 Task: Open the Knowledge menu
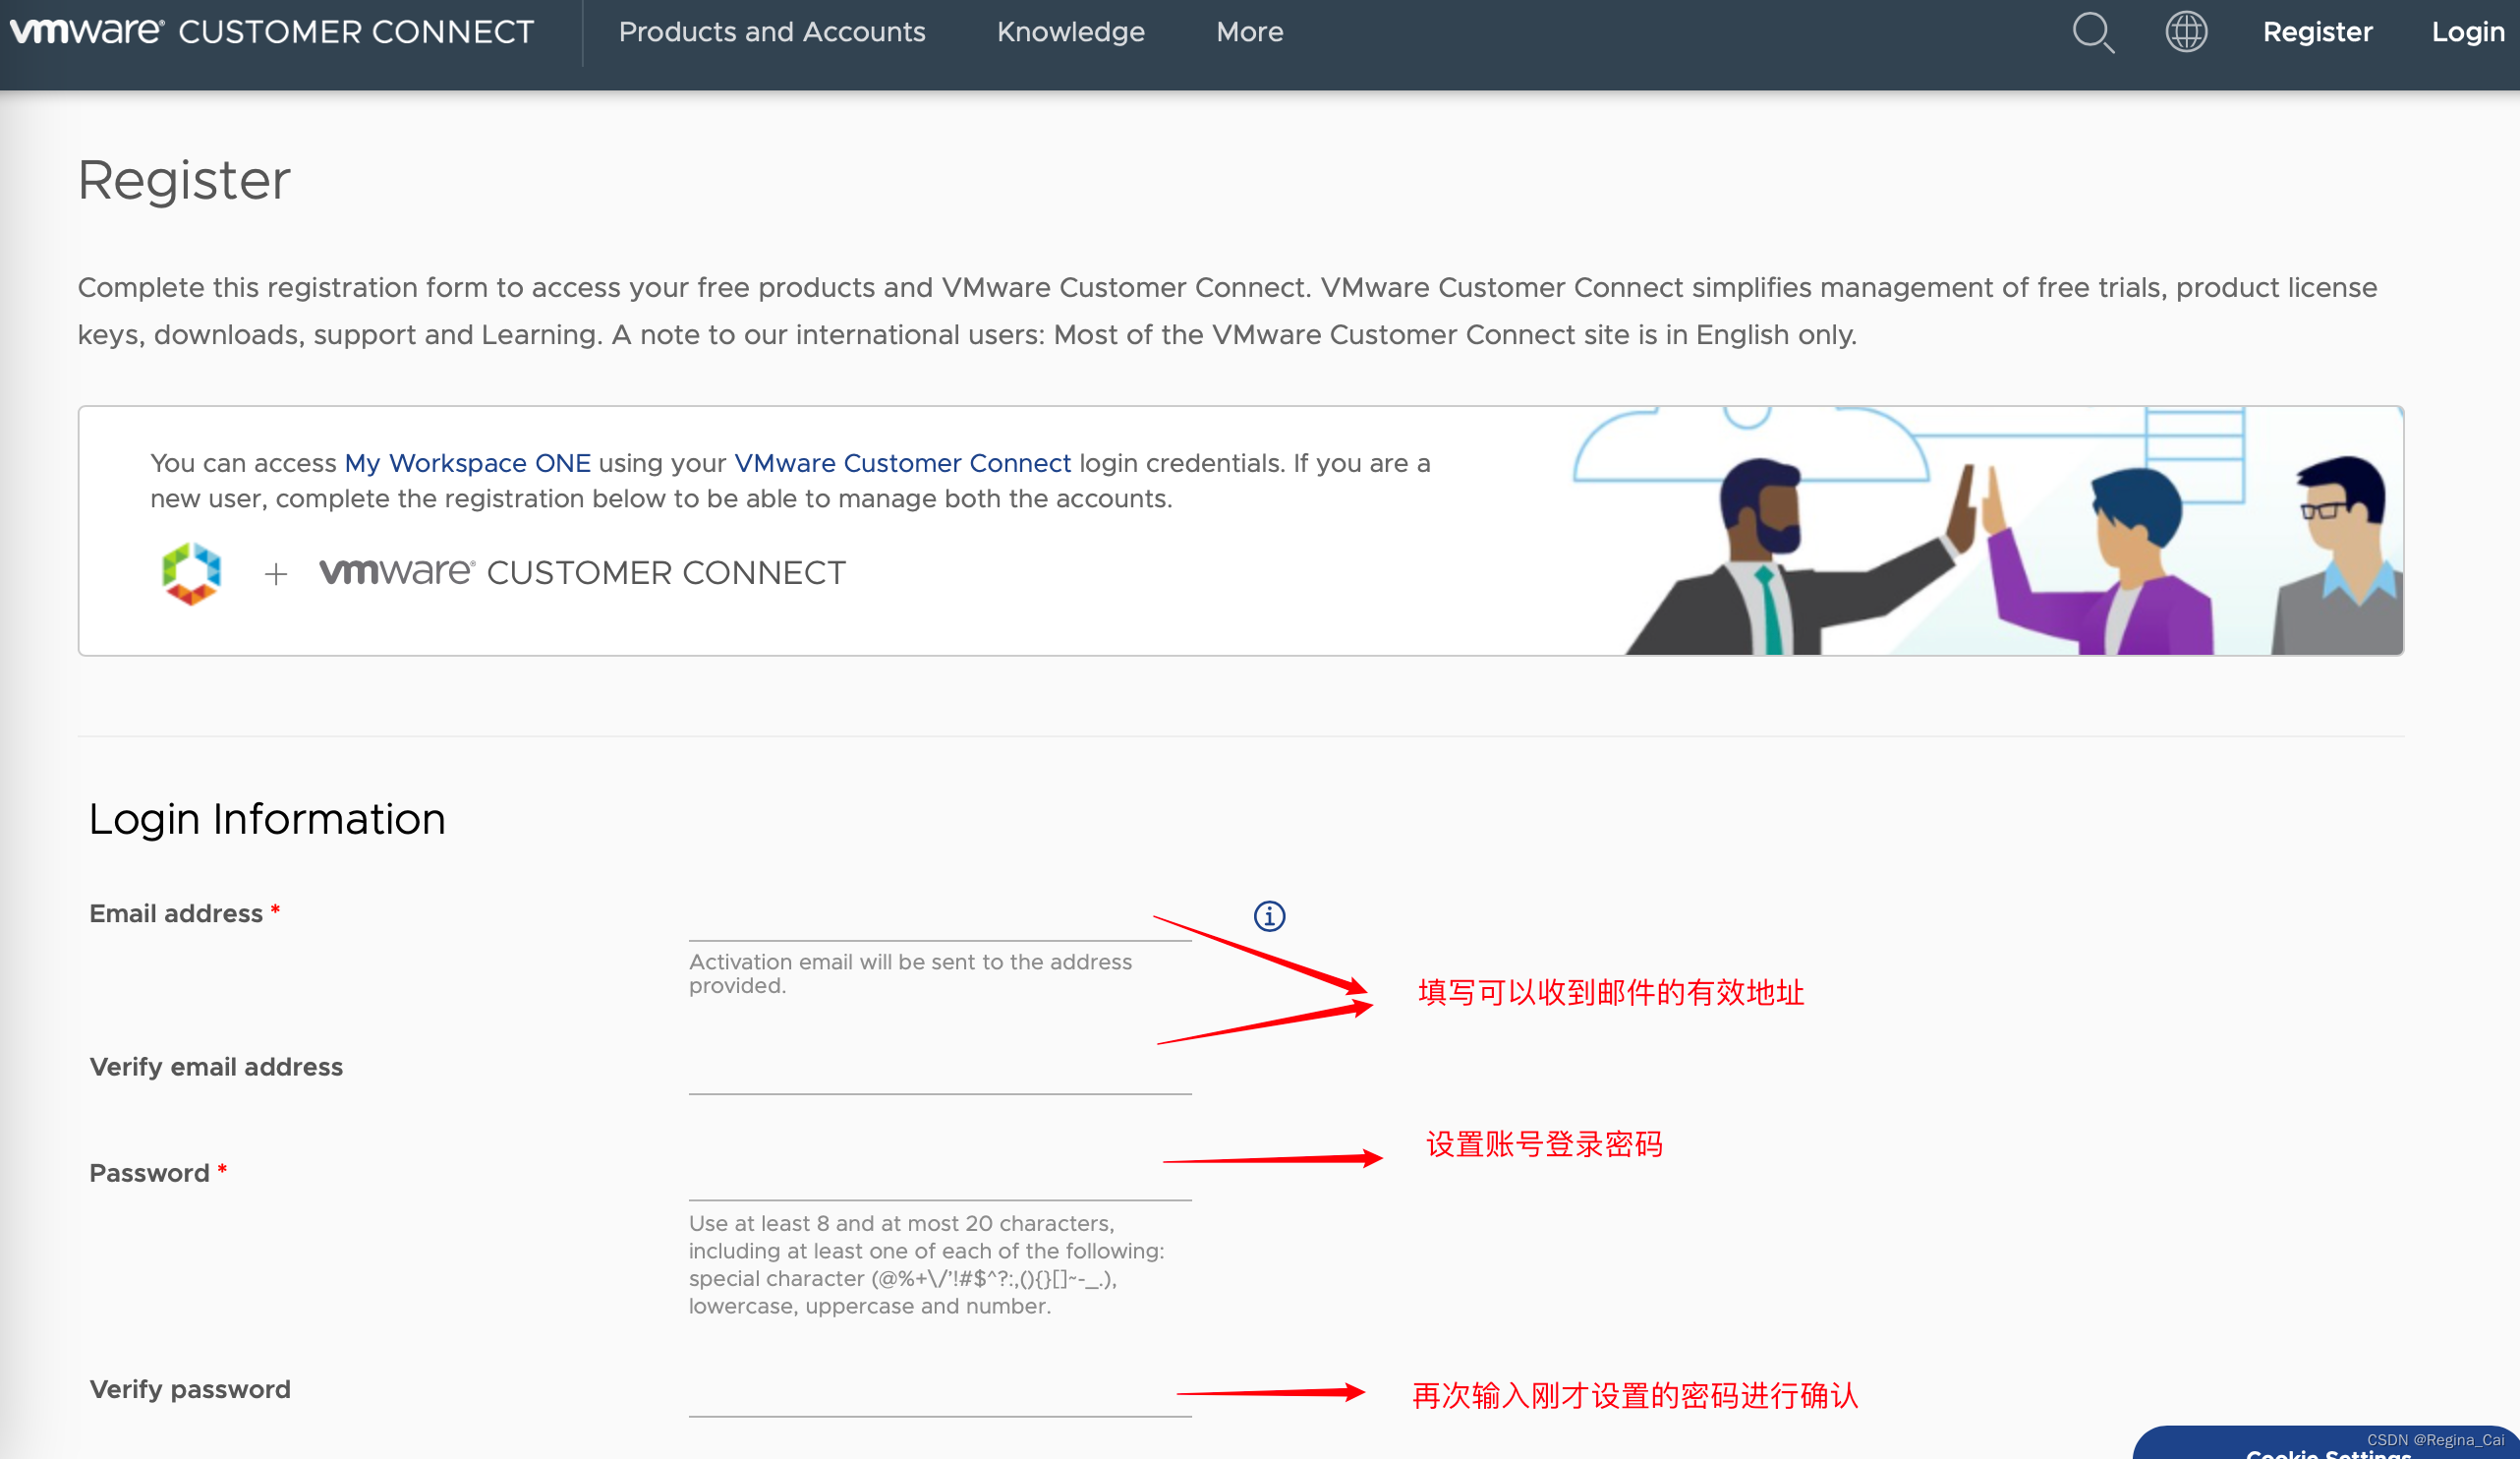[1070, 32]
